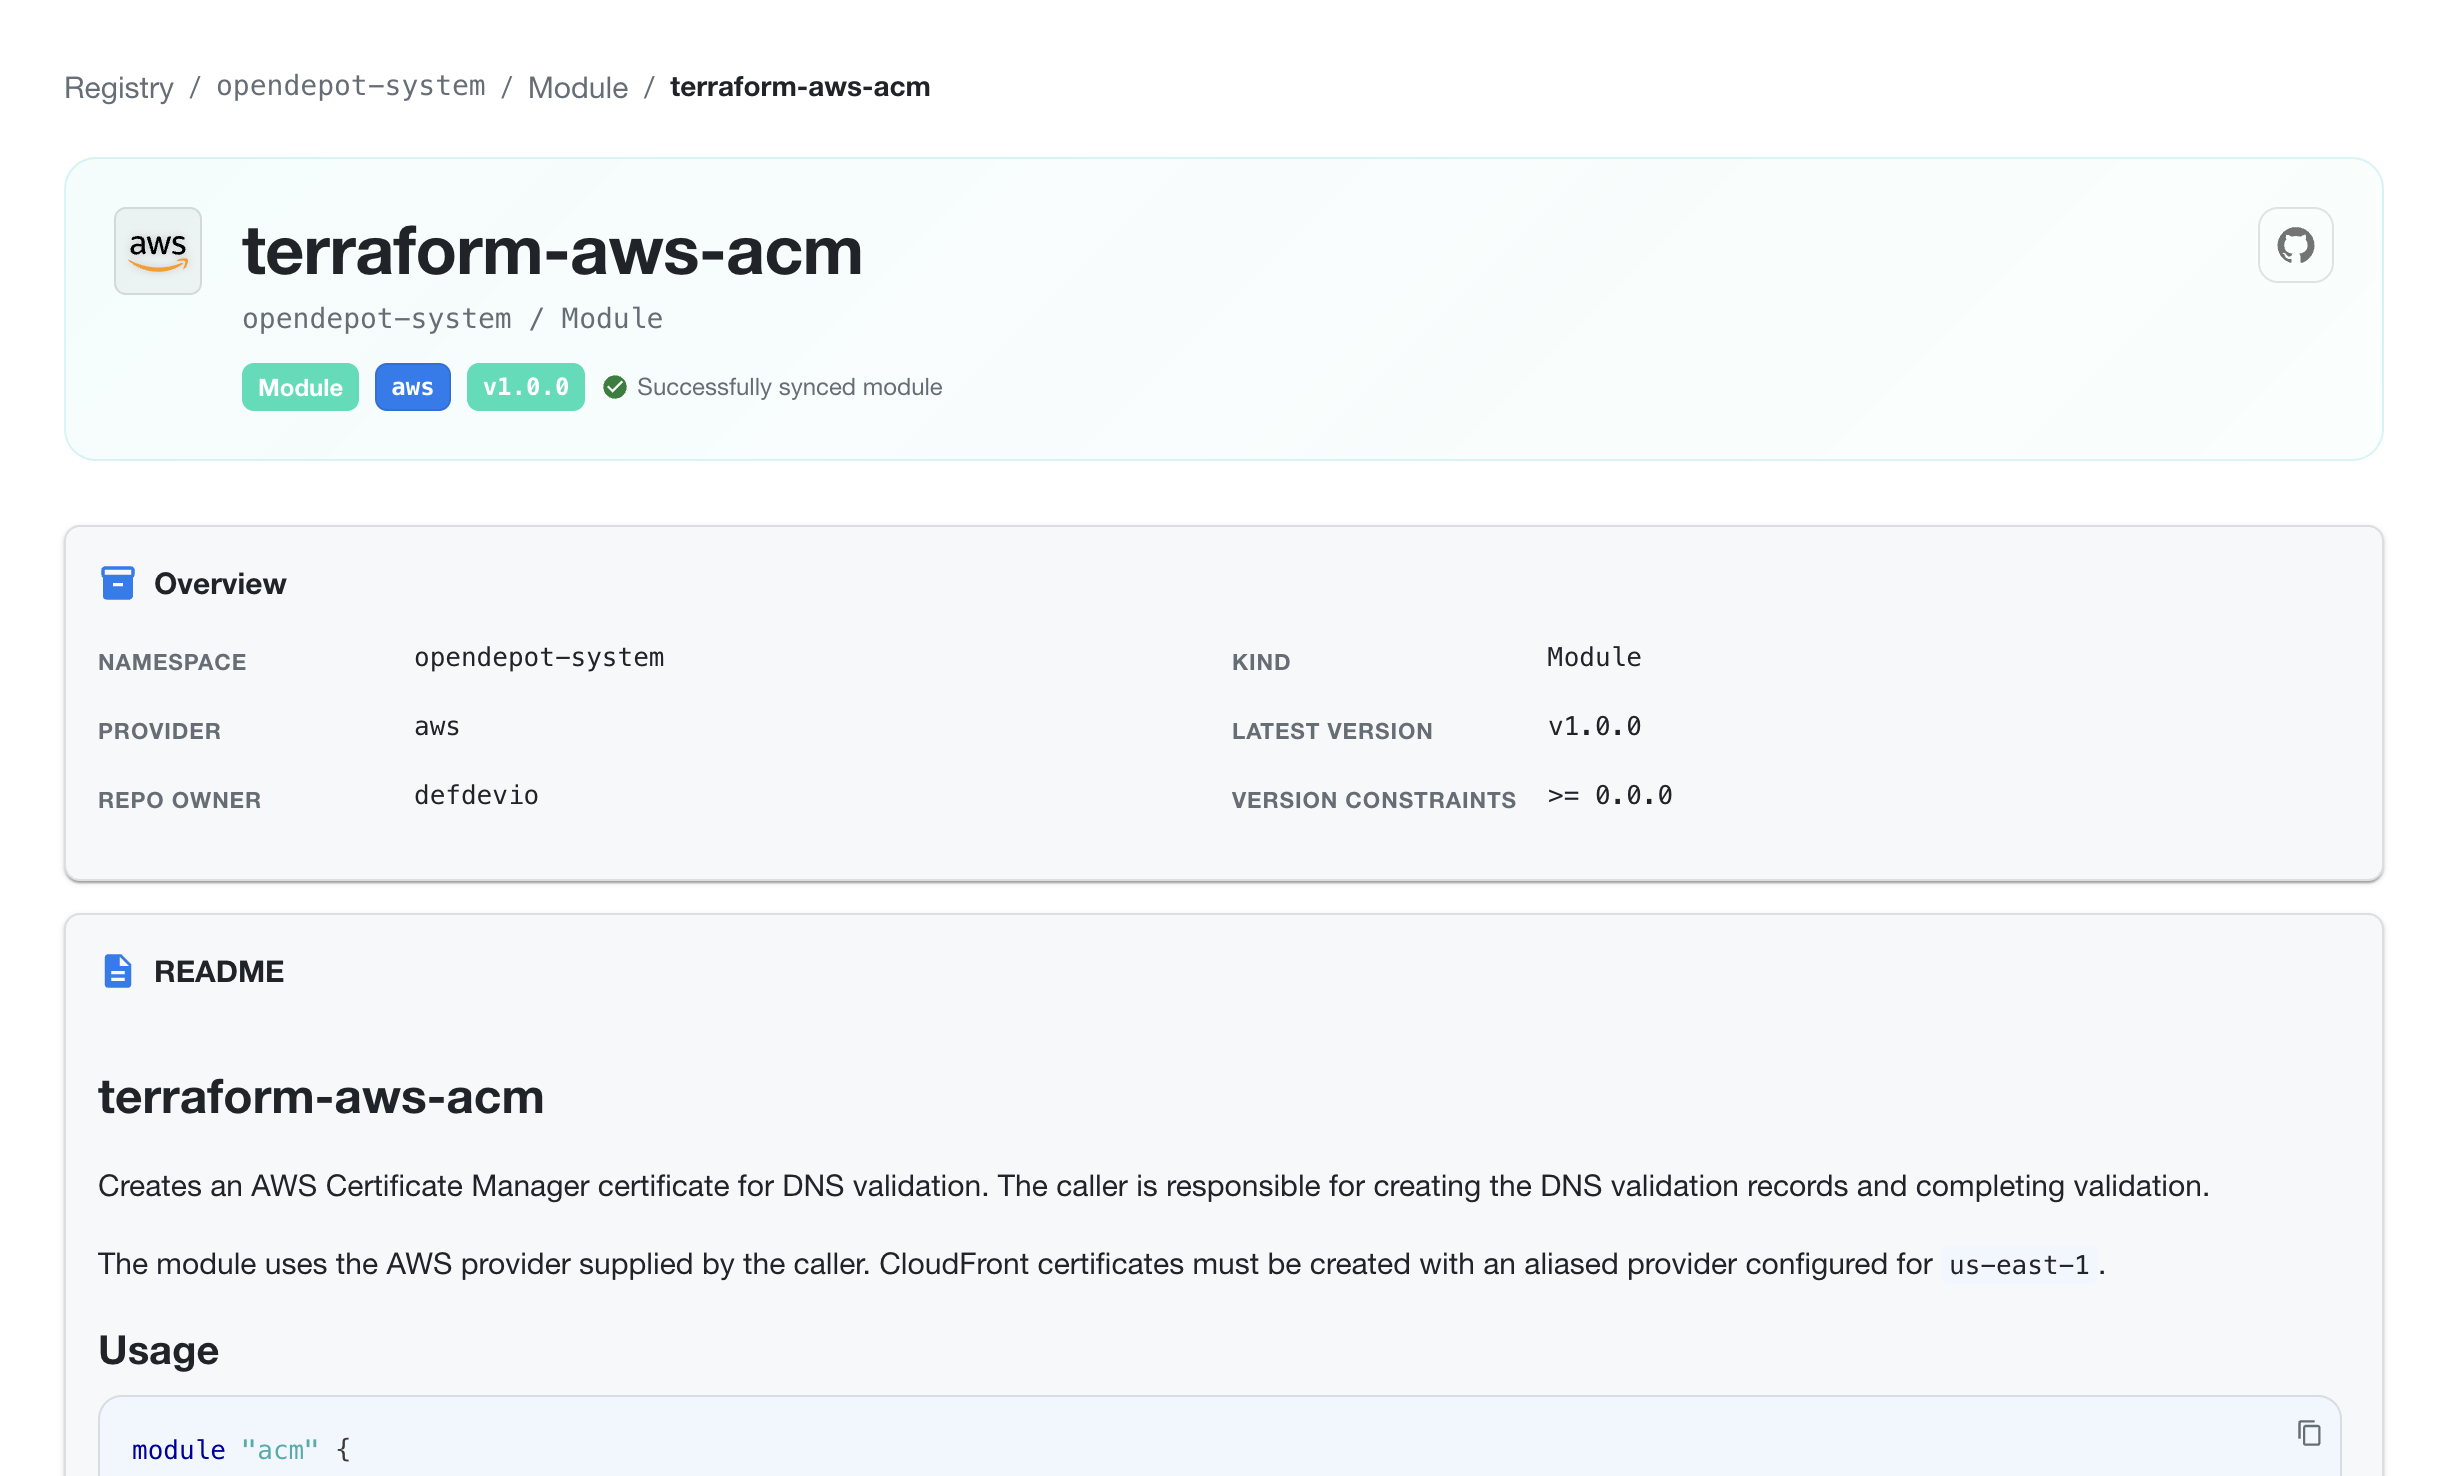This screenshot has height=1476, width=2448.
Task: Click the KIND label
Action: pos(1261,662)
